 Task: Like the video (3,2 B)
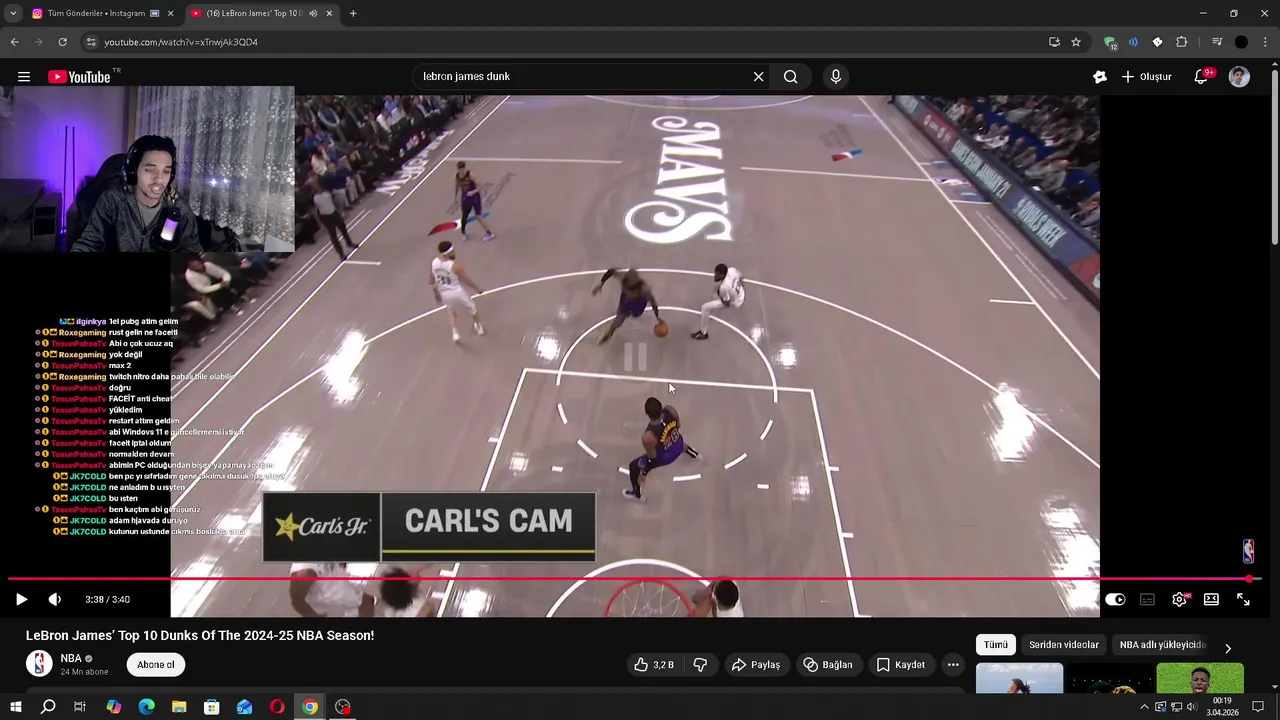pyautogui.click(x=654, y=665)
